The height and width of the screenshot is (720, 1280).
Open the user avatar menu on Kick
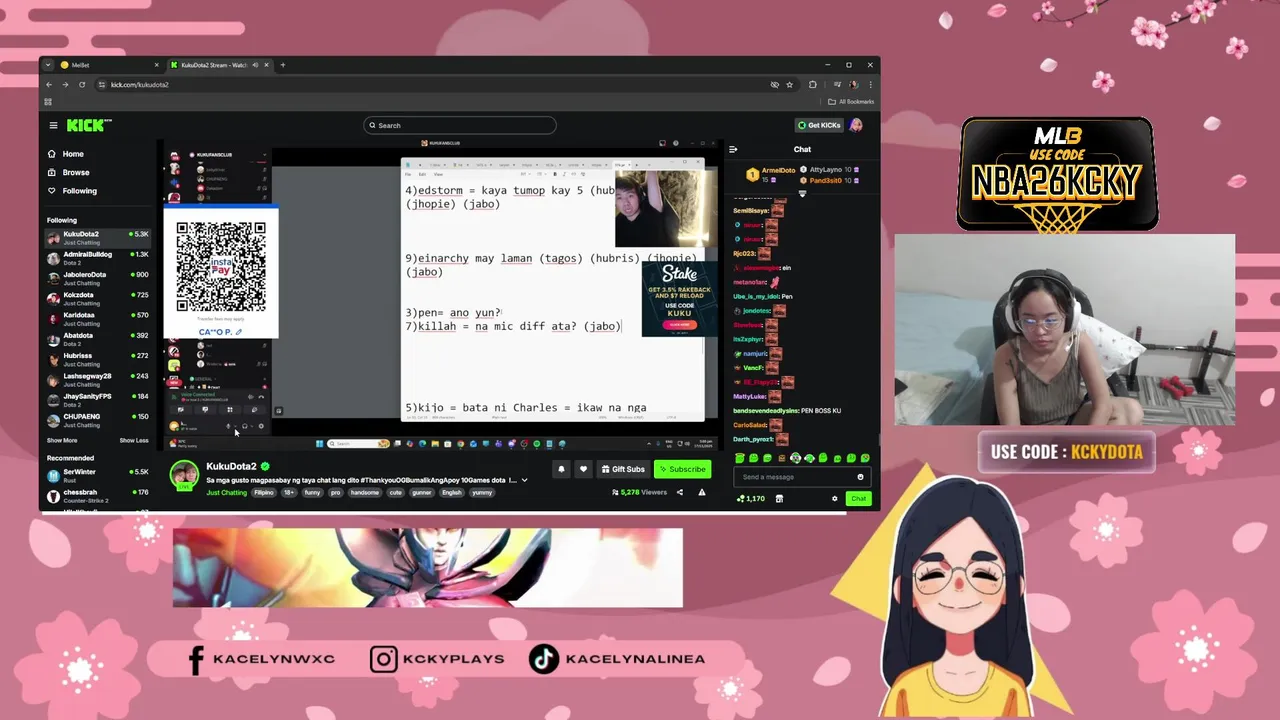coord(856,125)
